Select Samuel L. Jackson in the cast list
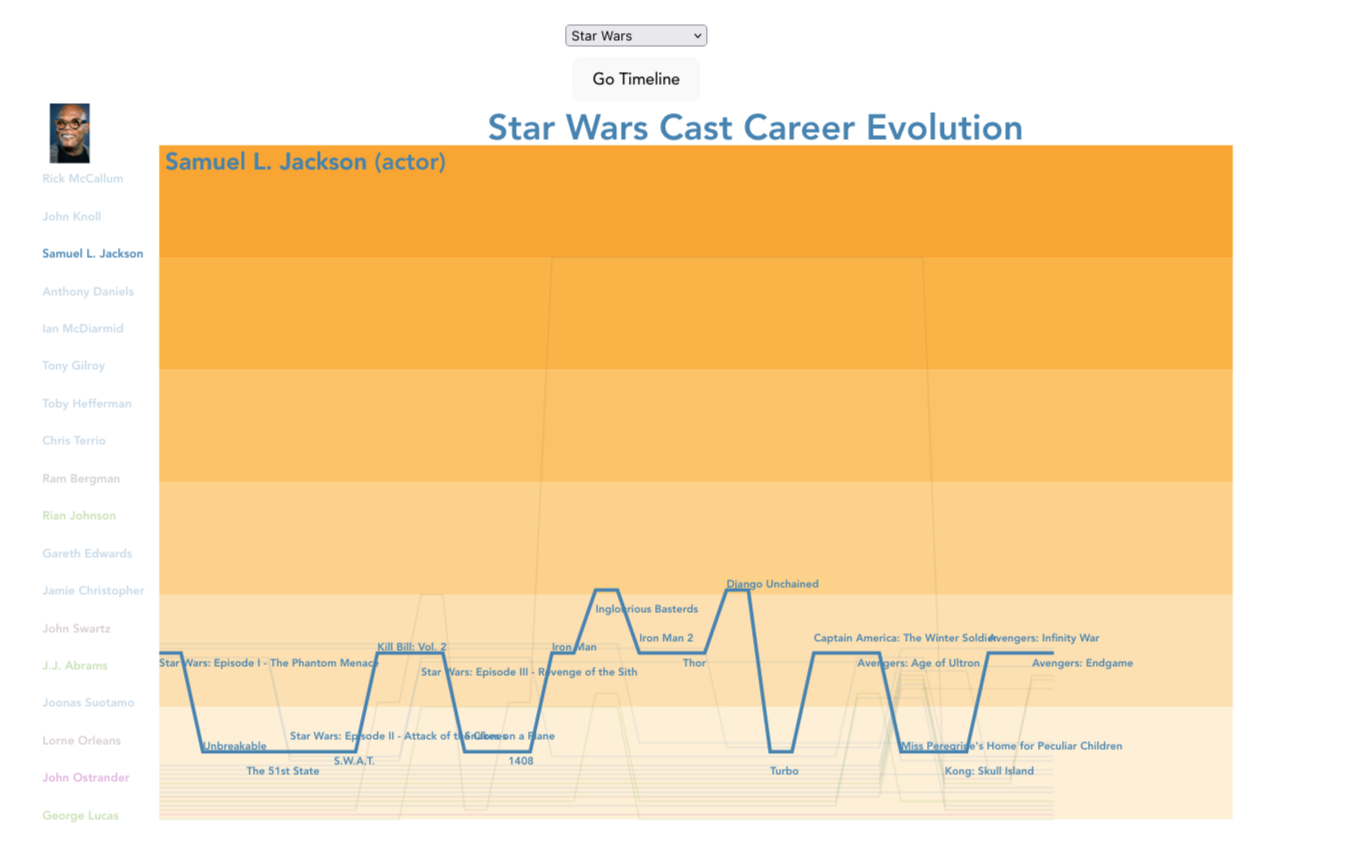 tap(93, 254)
